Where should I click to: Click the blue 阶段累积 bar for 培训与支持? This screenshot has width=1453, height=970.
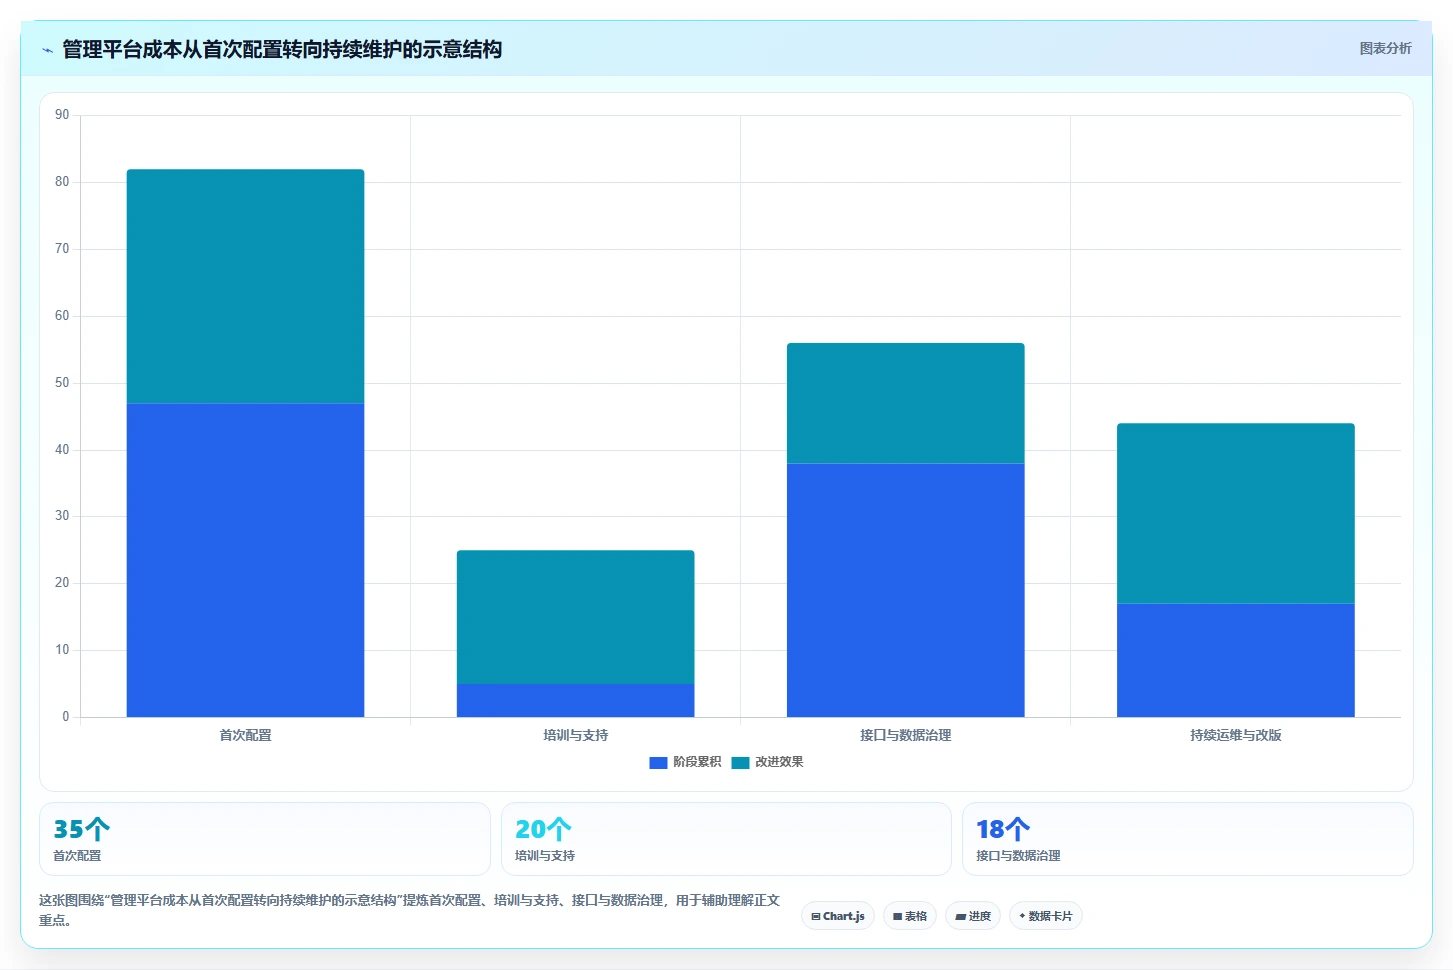click(x=575, y=700)
